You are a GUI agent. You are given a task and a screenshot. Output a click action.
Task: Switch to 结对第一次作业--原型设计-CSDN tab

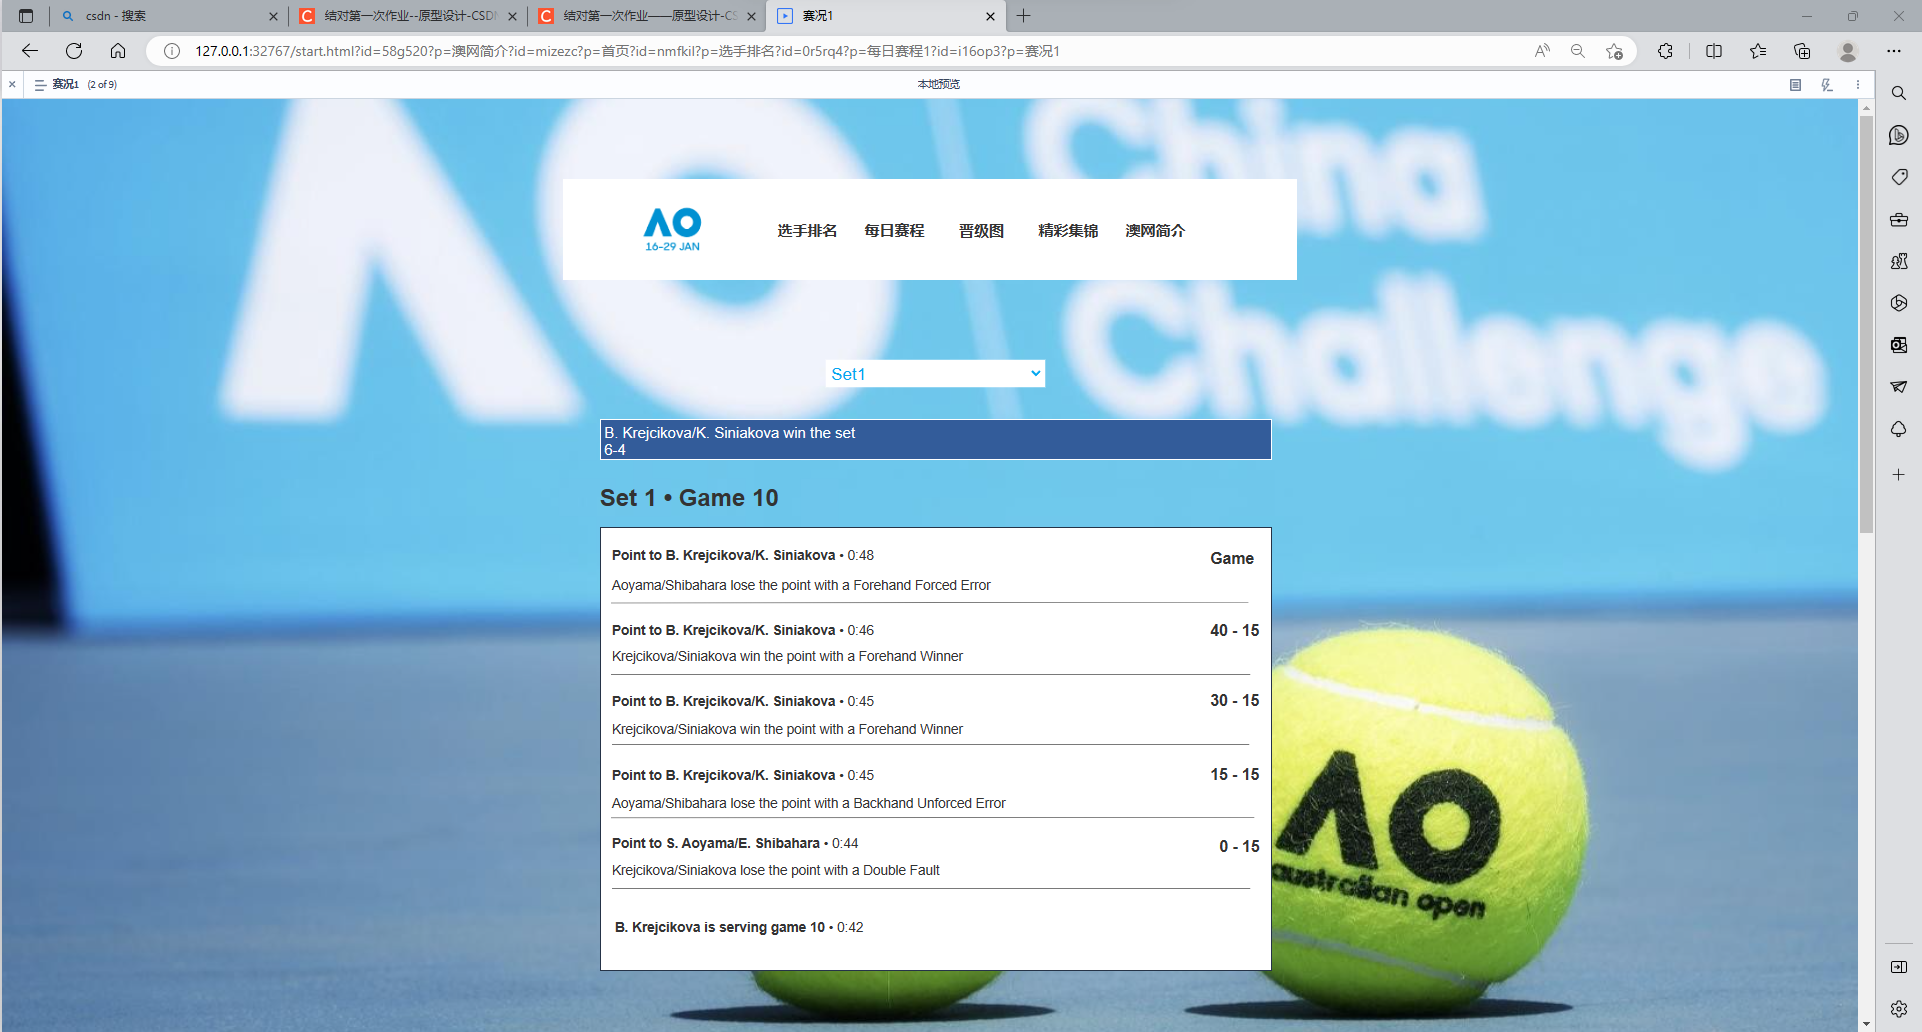click(410, 16)
